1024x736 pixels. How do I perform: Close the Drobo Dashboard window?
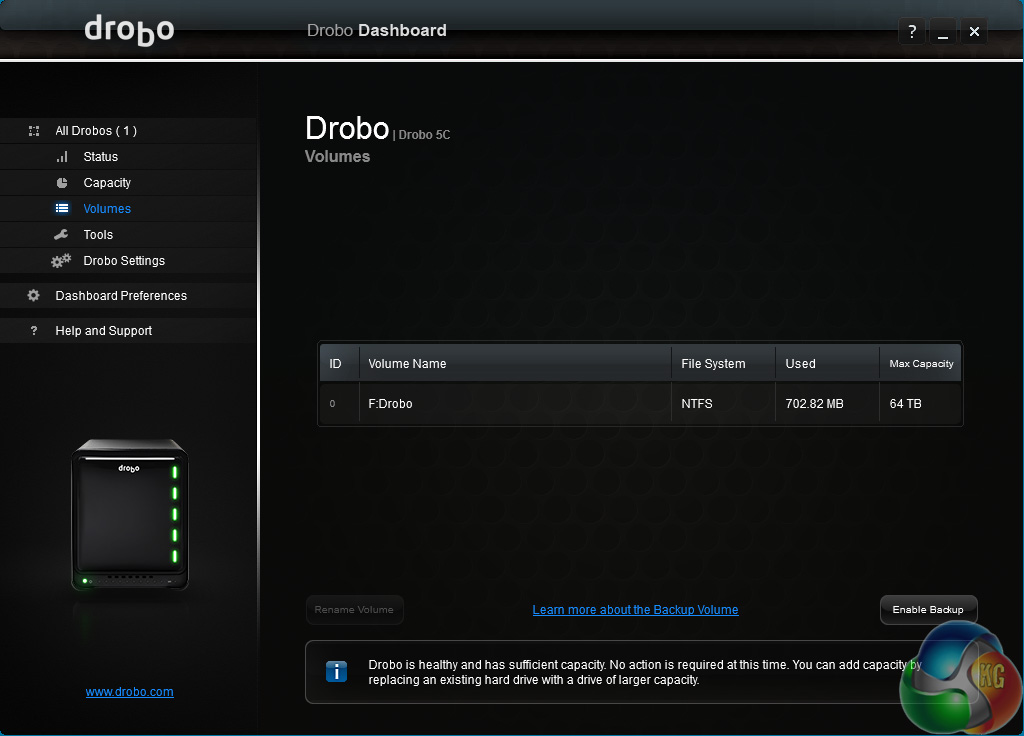click(x=974, y=31)
